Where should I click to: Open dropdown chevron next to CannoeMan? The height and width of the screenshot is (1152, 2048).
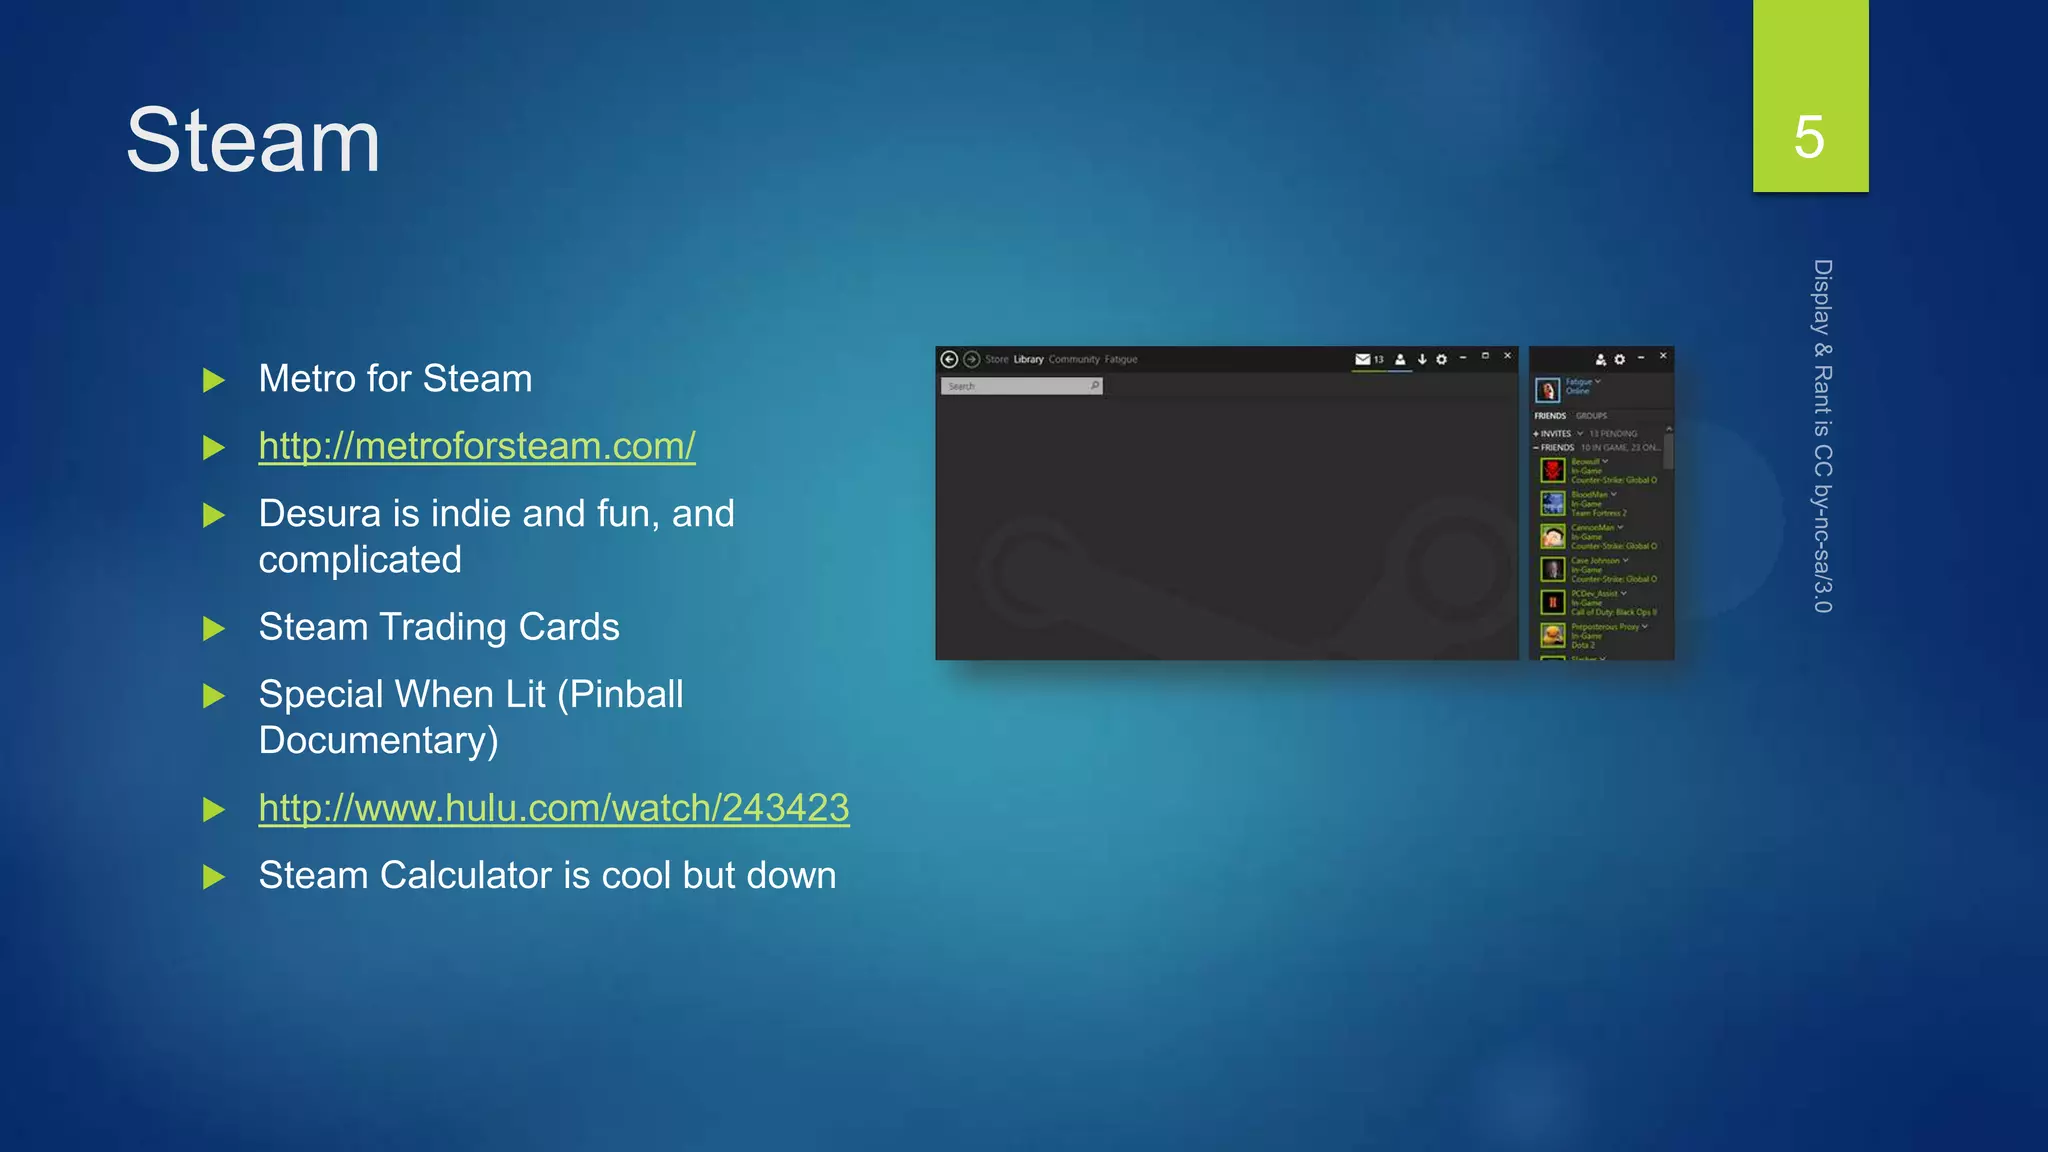pyautogui.click(x=1620, y=527)
